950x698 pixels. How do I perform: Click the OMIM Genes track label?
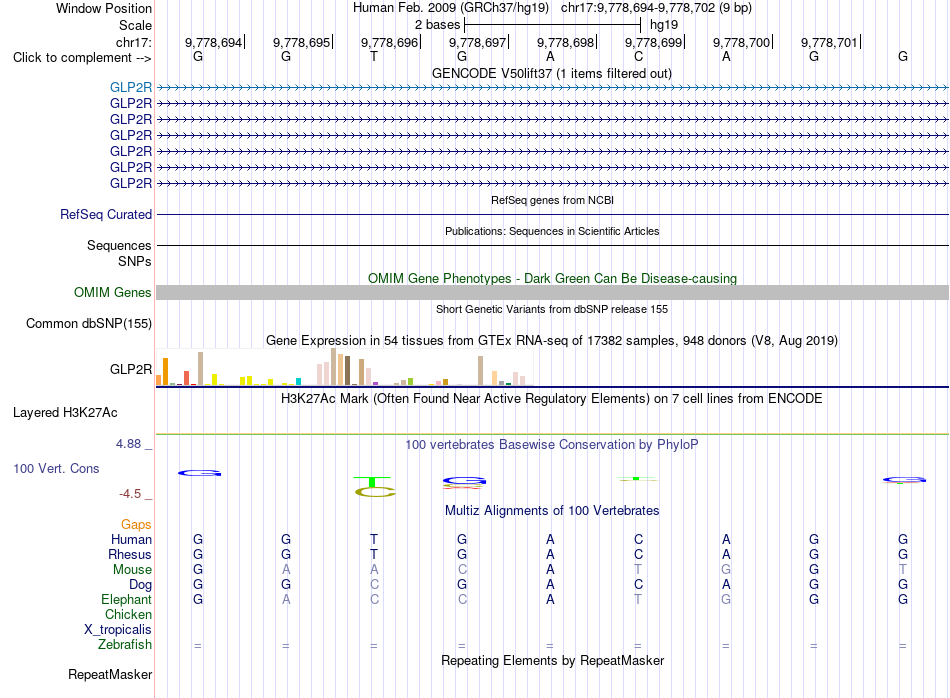pyautogui.click(x=113, y=293)
